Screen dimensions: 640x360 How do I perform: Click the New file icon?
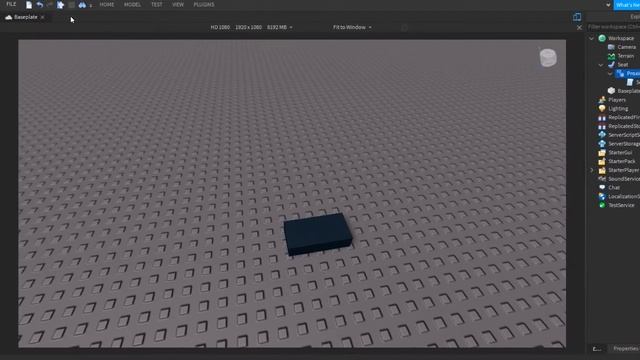29,5
